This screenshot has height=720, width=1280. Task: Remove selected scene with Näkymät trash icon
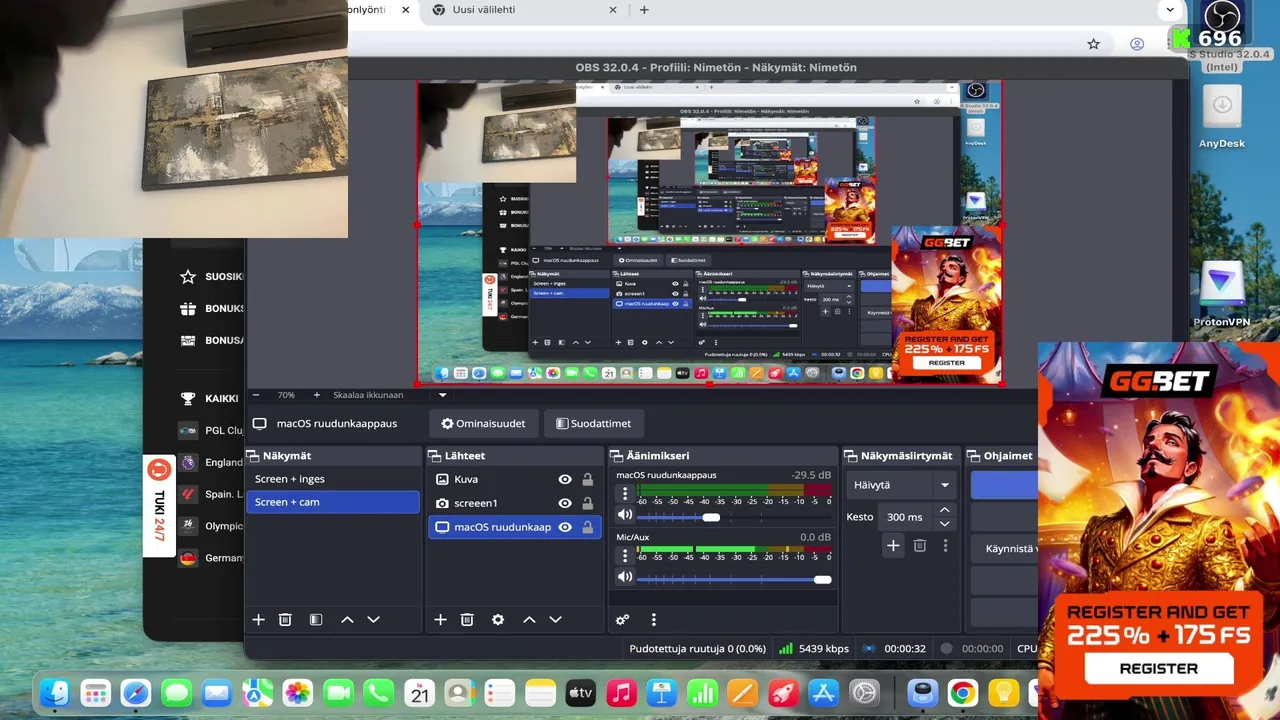285,620
